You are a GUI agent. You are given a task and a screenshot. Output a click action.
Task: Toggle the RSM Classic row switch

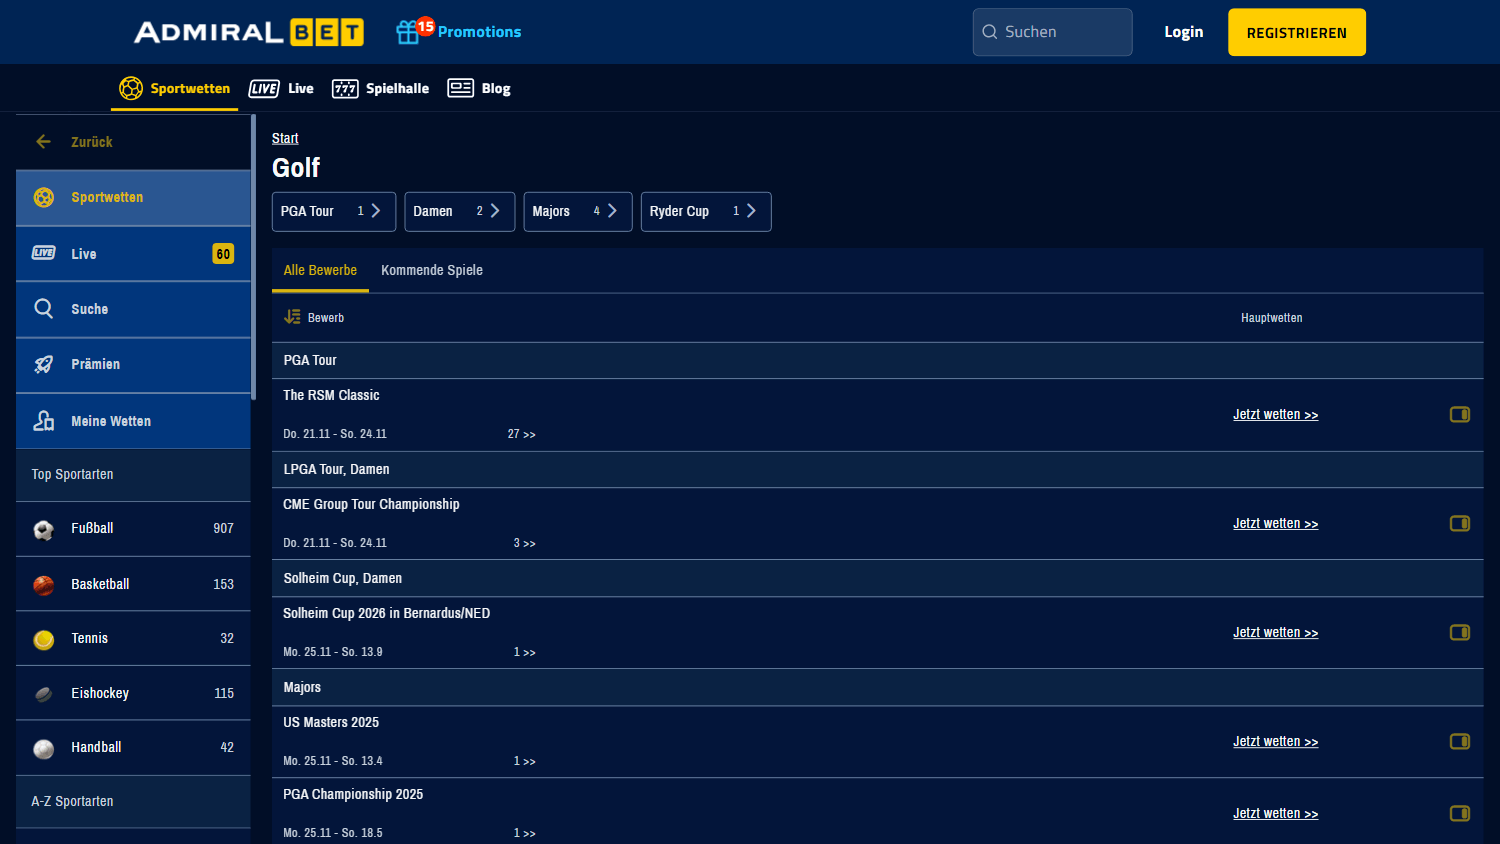(x=1460, y=414)
